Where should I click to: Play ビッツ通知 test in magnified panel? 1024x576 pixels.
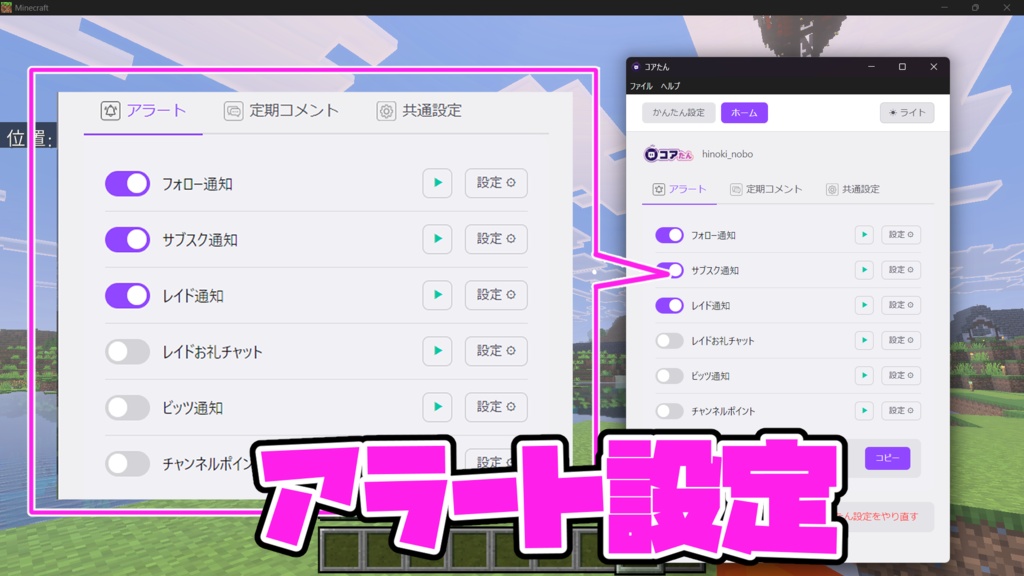(x=438, y=407)
